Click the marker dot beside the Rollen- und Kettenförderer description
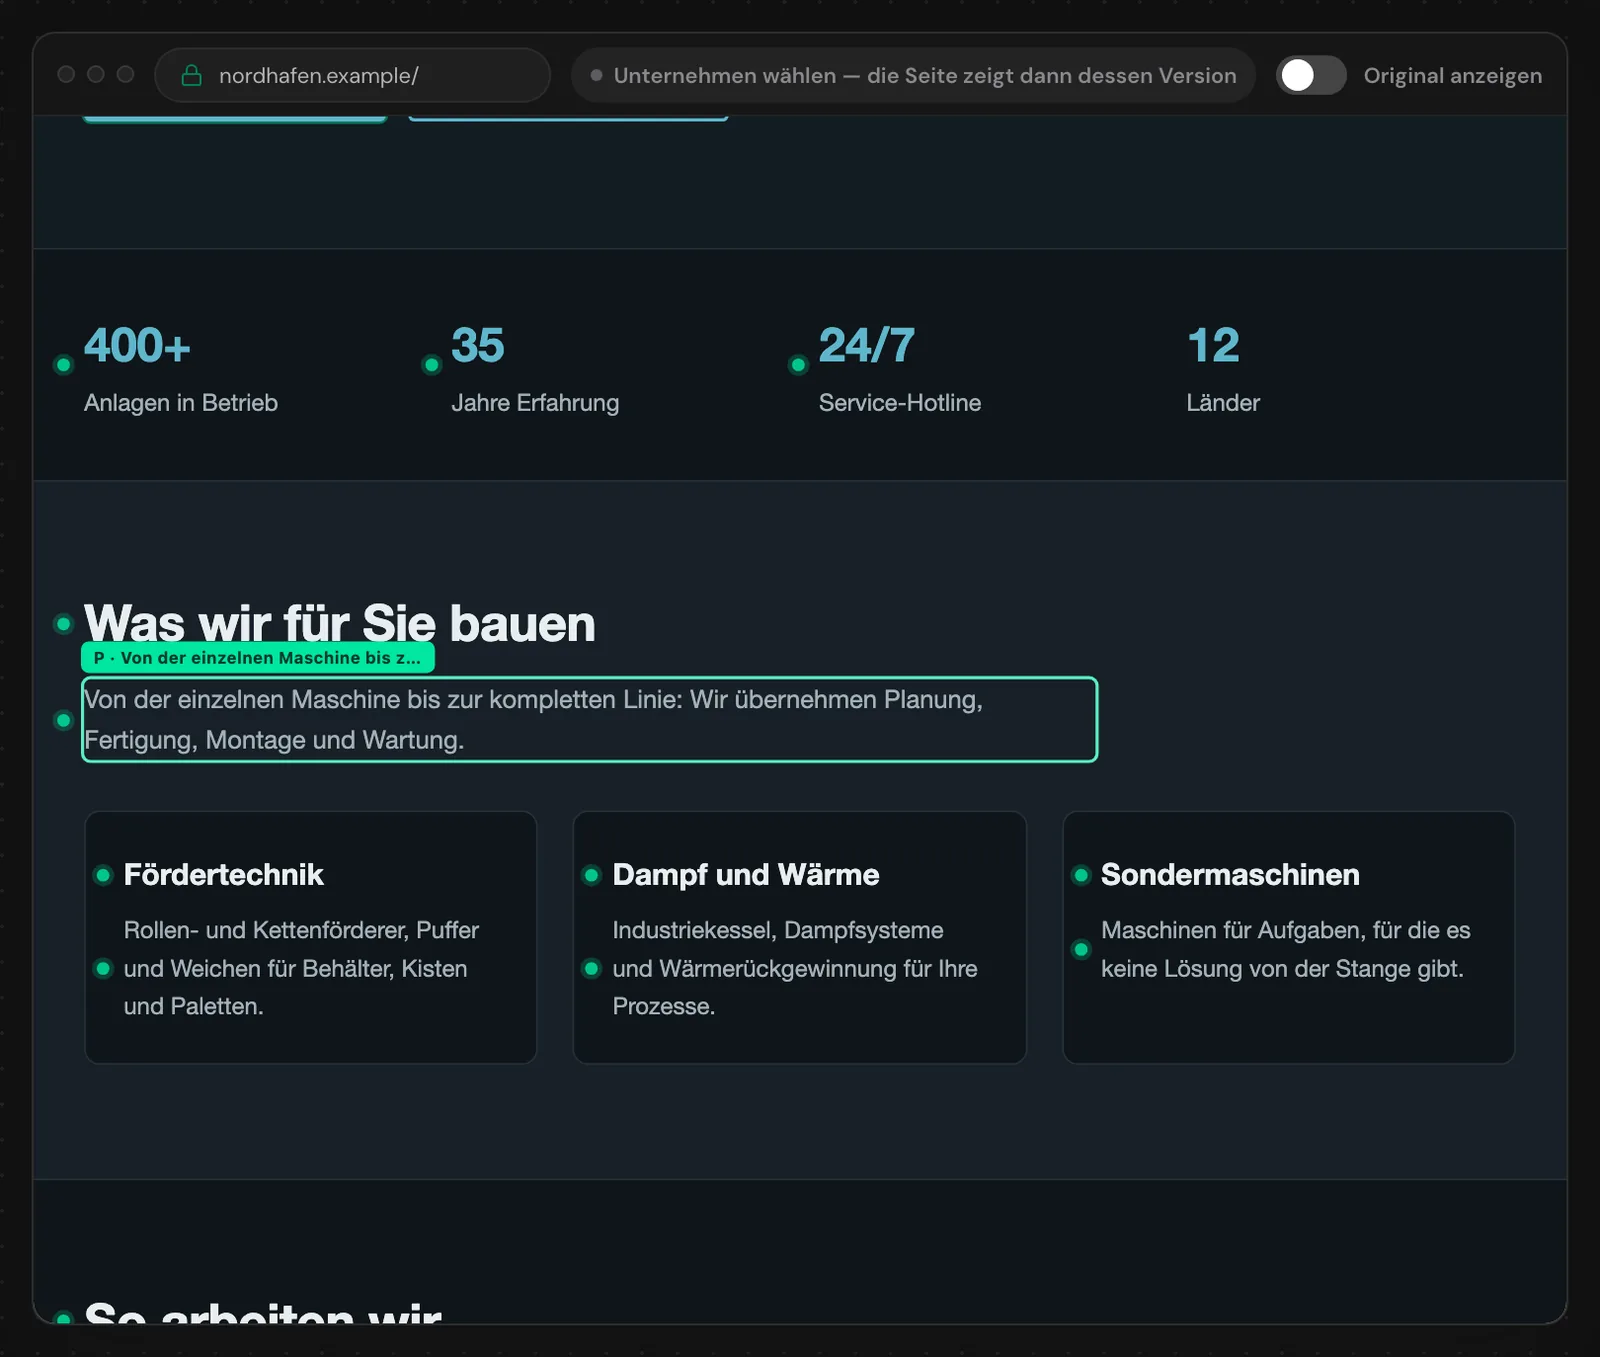The height and width of the screenshot is (1357, 1600). coord(102,968)
